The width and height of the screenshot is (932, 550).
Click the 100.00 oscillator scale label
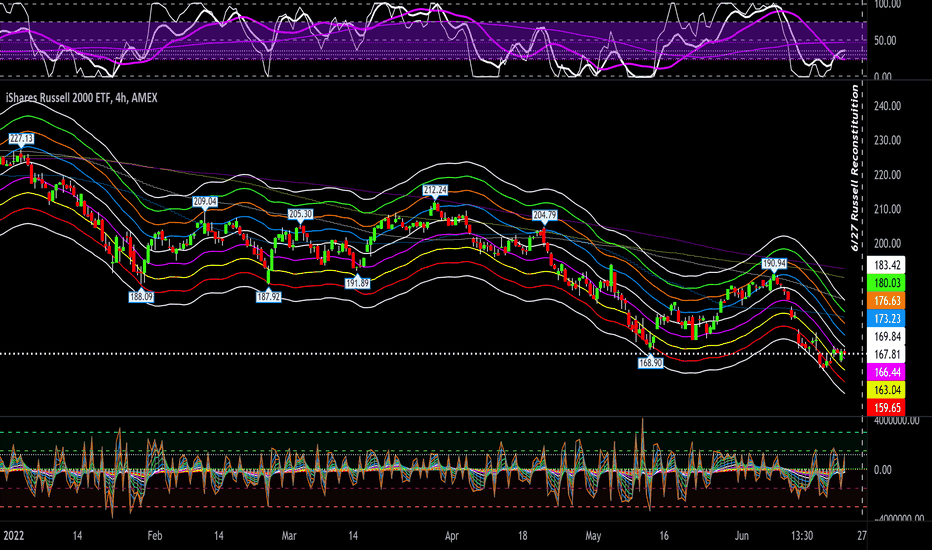[x=887, y=4]
